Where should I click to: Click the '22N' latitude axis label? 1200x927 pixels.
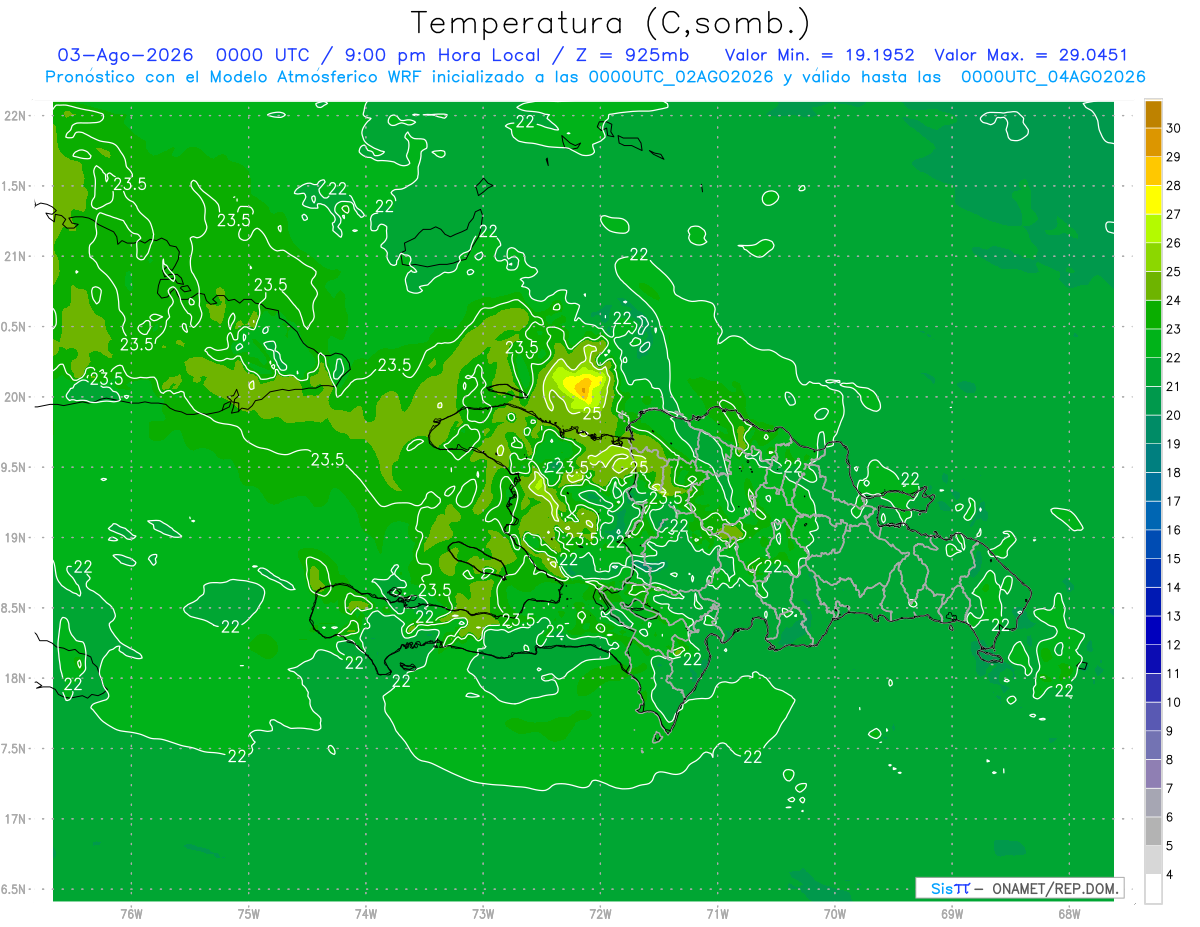coord(17,116)
